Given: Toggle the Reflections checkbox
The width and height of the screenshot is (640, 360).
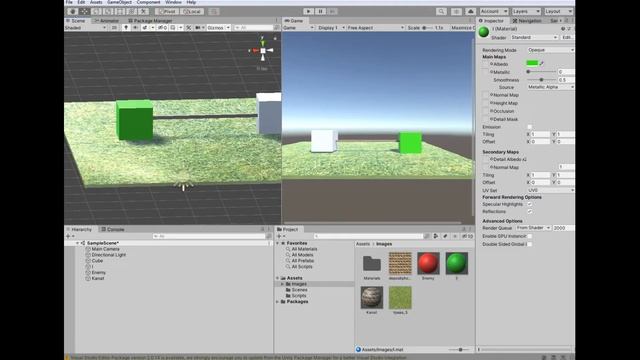Looking at the screenshot, I should pyautogui.click(x=529, y=211).
